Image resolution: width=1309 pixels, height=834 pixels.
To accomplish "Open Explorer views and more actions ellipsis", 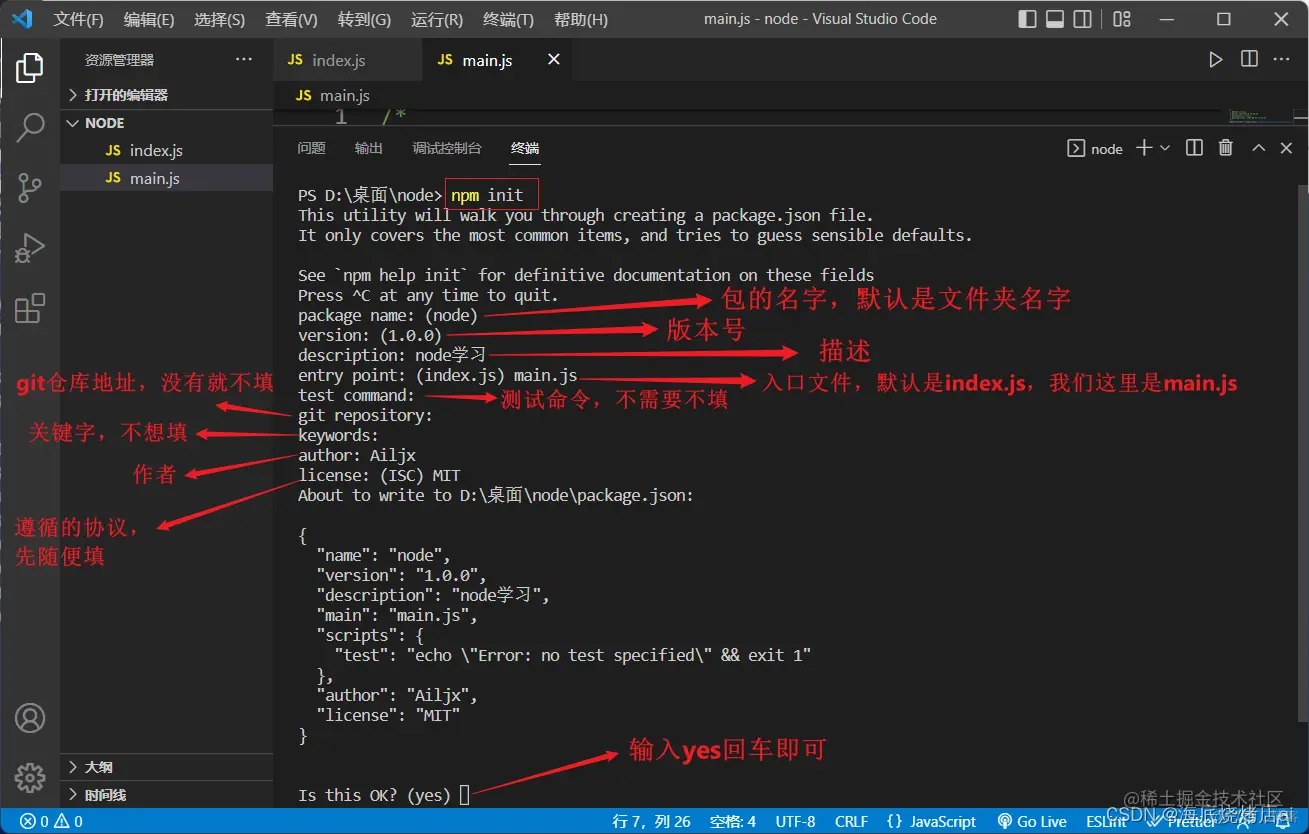I will point(244,60).
